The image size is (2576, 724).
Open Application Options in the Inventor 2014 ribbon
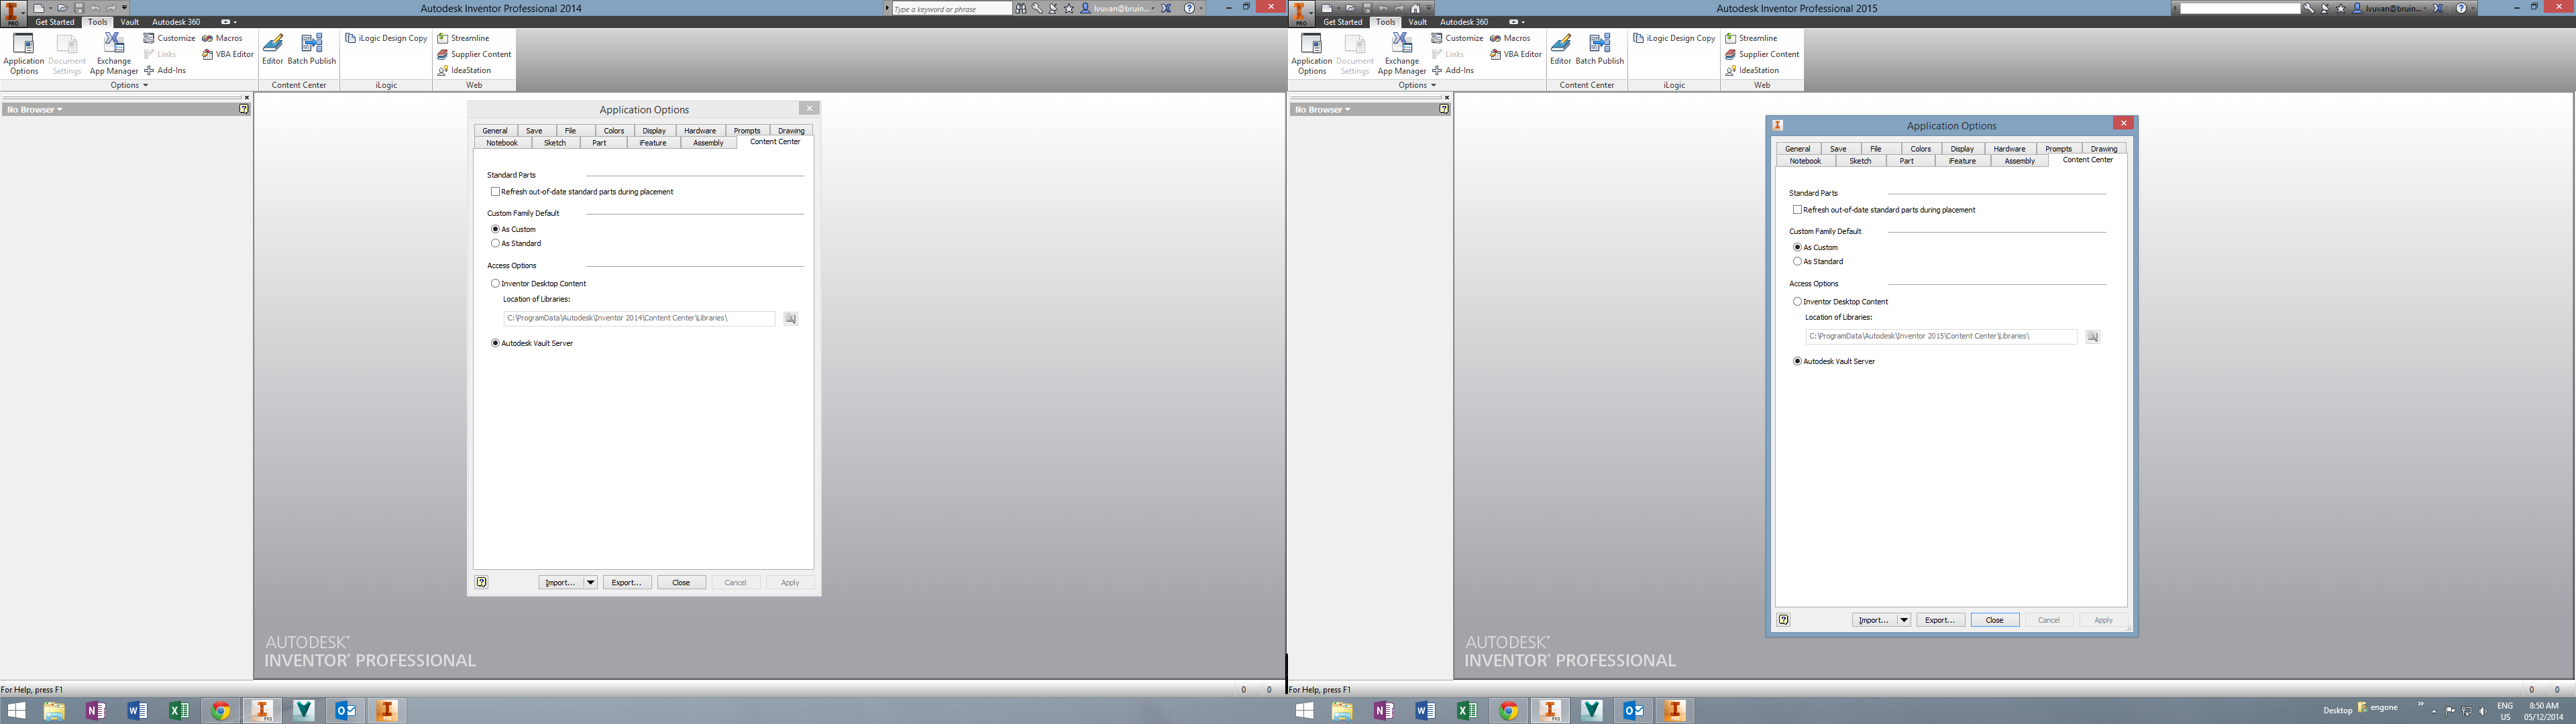[x=23, y=54]
